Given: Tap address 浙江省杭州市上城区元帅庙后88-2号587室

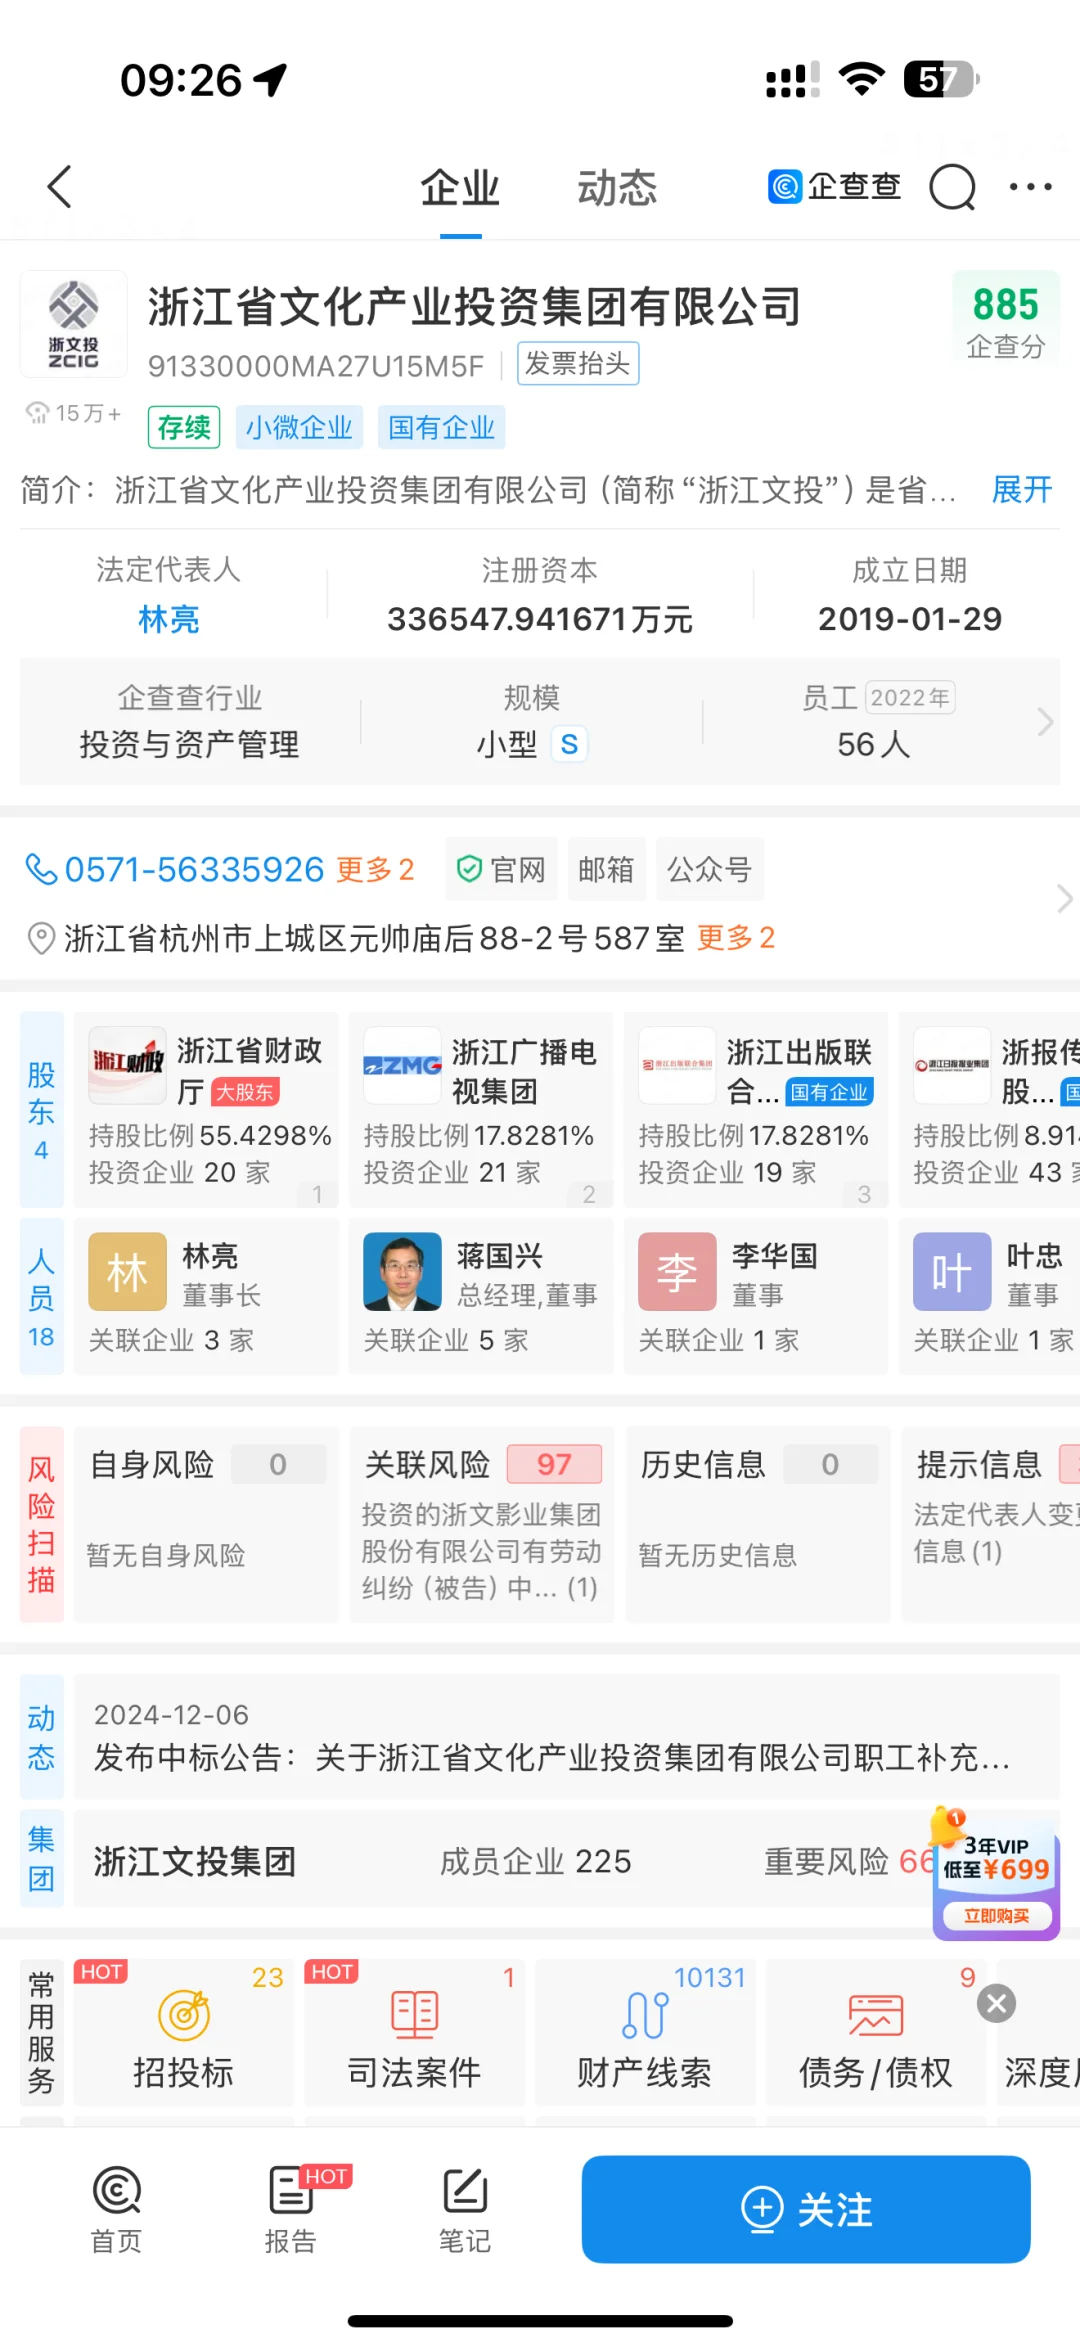Looking at the screenshot, I should pos(374,939).
